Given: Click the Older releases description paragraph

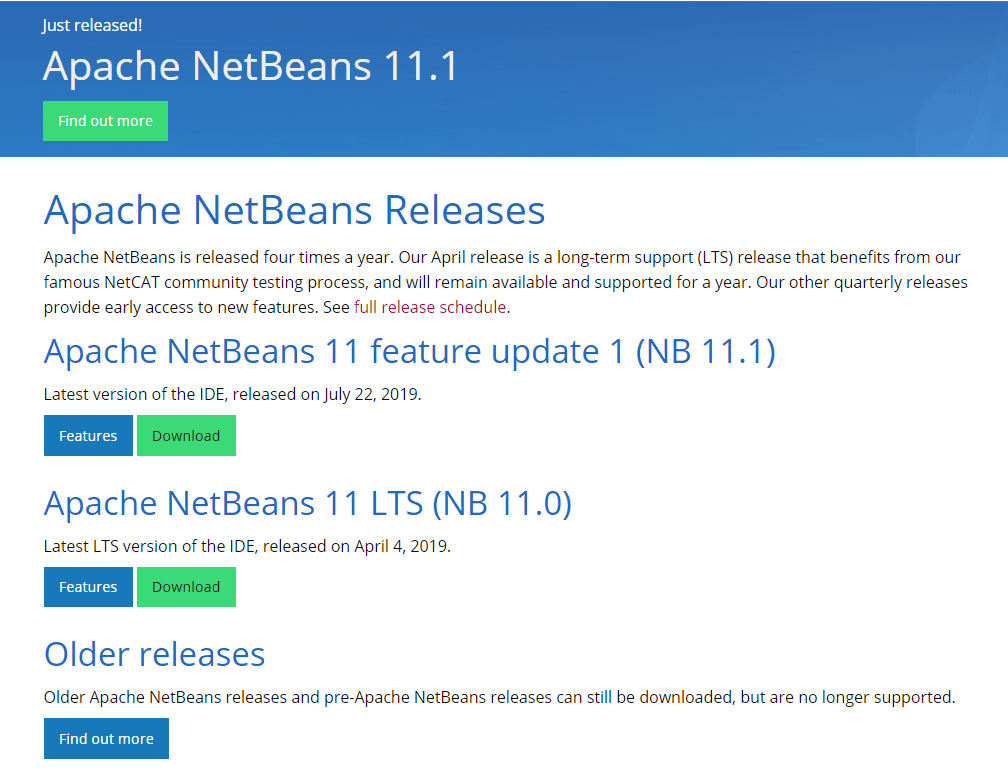Looking at the screenshot, I should pyautogui.click(x=500, y=697).
